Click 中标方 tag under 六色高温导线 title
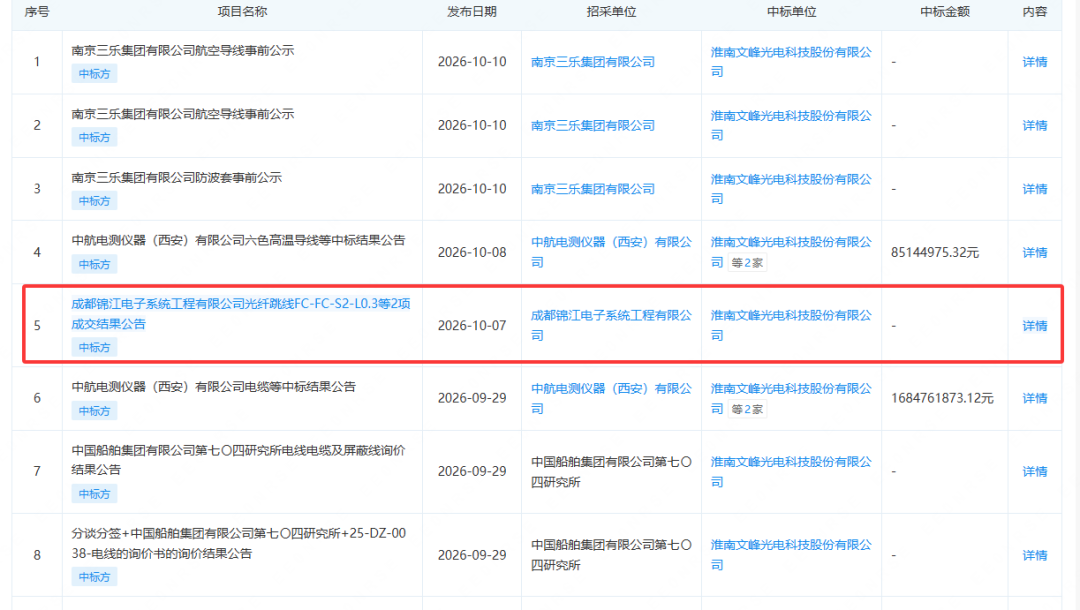This screenshot has width=1080, height=610. [x=94, y=264]
